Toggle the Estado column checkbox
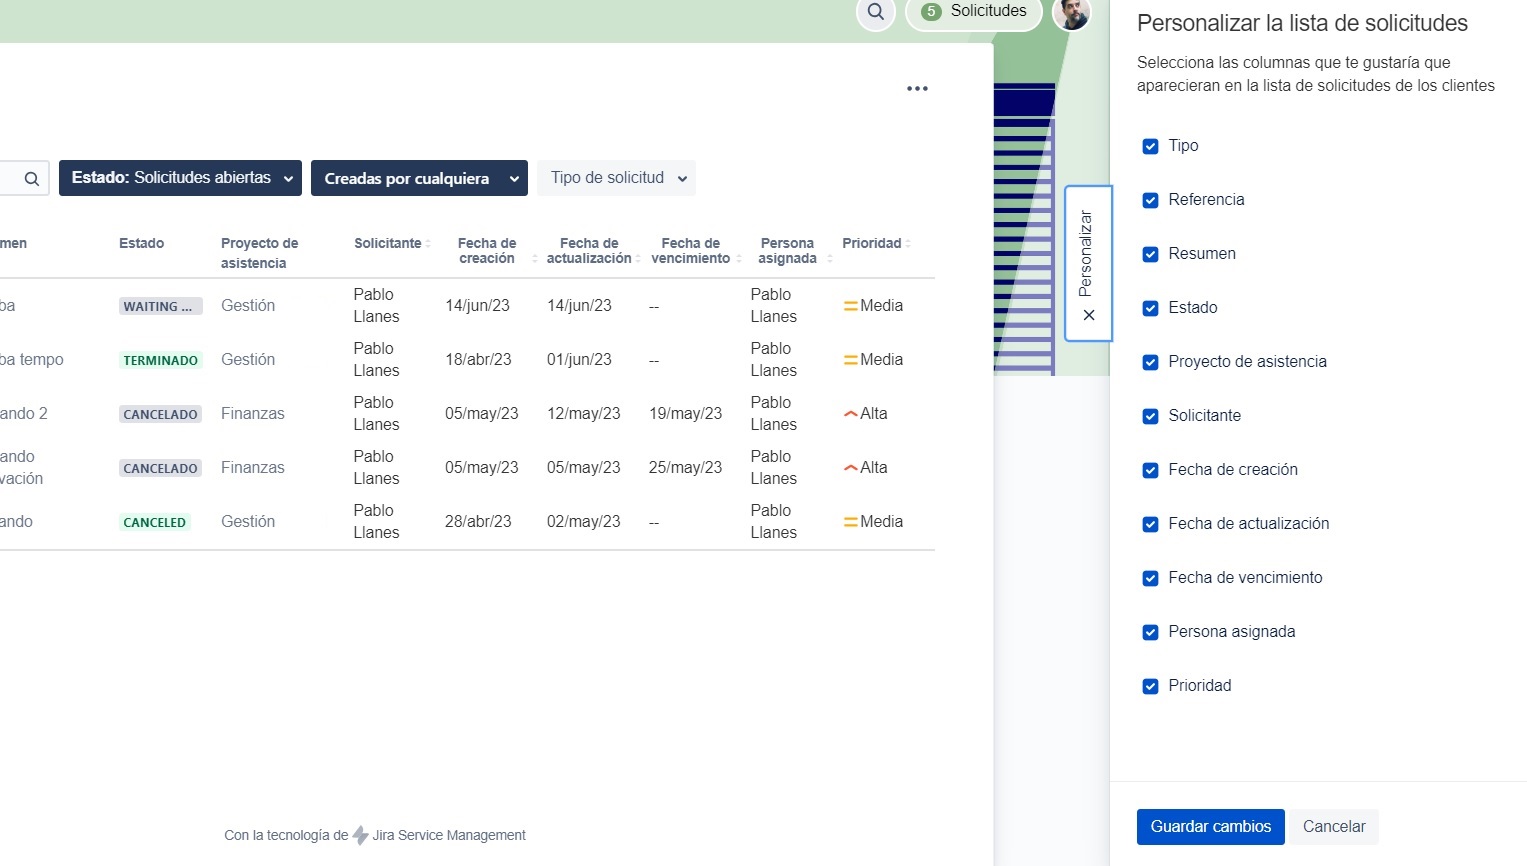The image size is (1527, 866). point(1150,308)
